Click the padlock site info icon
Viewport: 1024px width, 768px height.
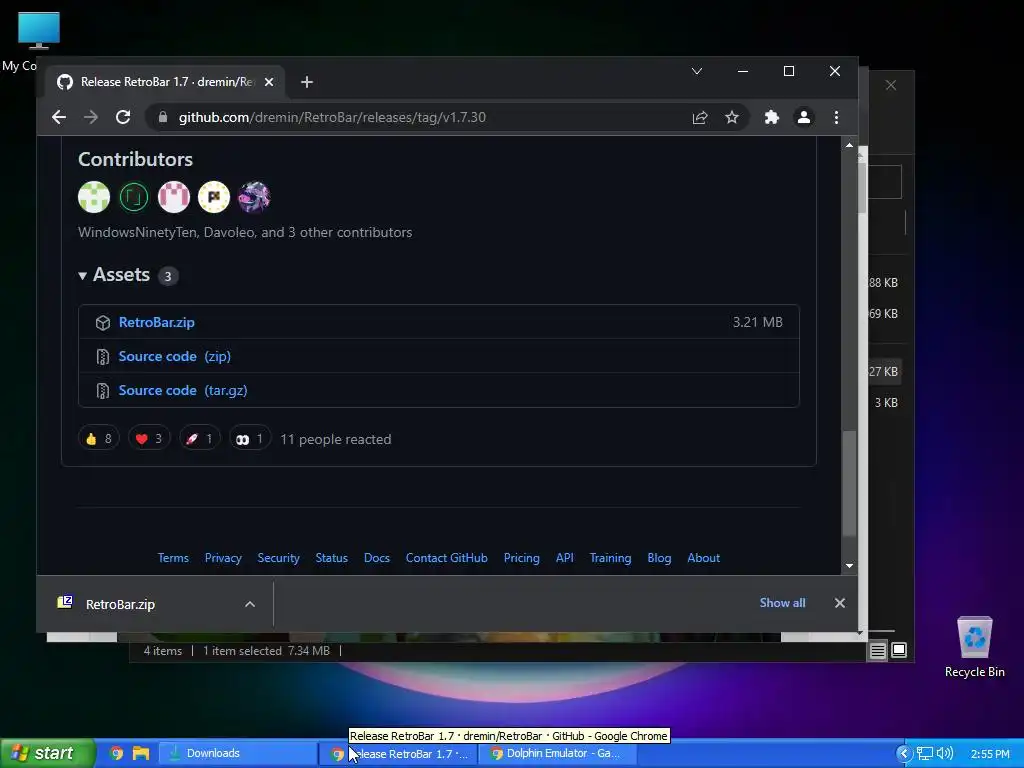[163, 117]
